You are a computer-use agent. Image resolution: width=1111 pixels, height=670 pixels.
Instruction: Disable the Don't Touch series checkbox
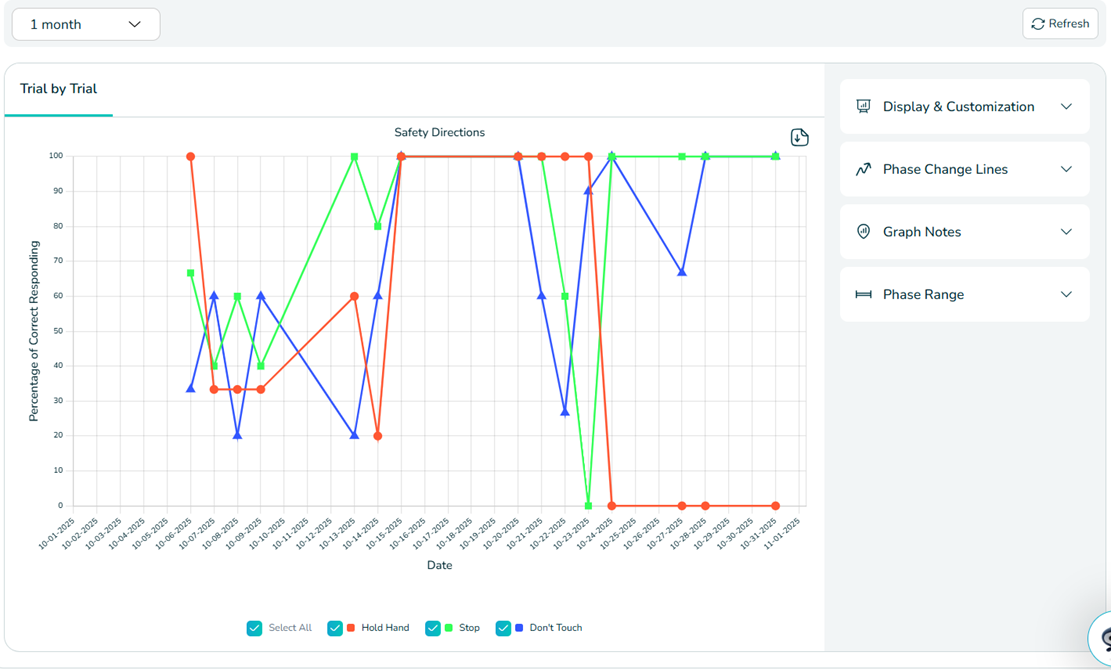503,628
